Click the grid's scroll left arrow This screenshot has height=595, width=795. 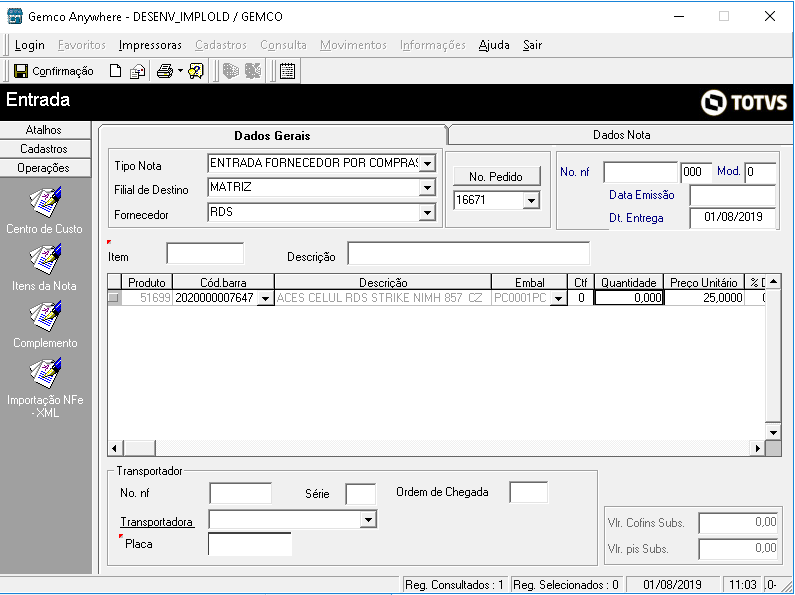tap(115, 448)
